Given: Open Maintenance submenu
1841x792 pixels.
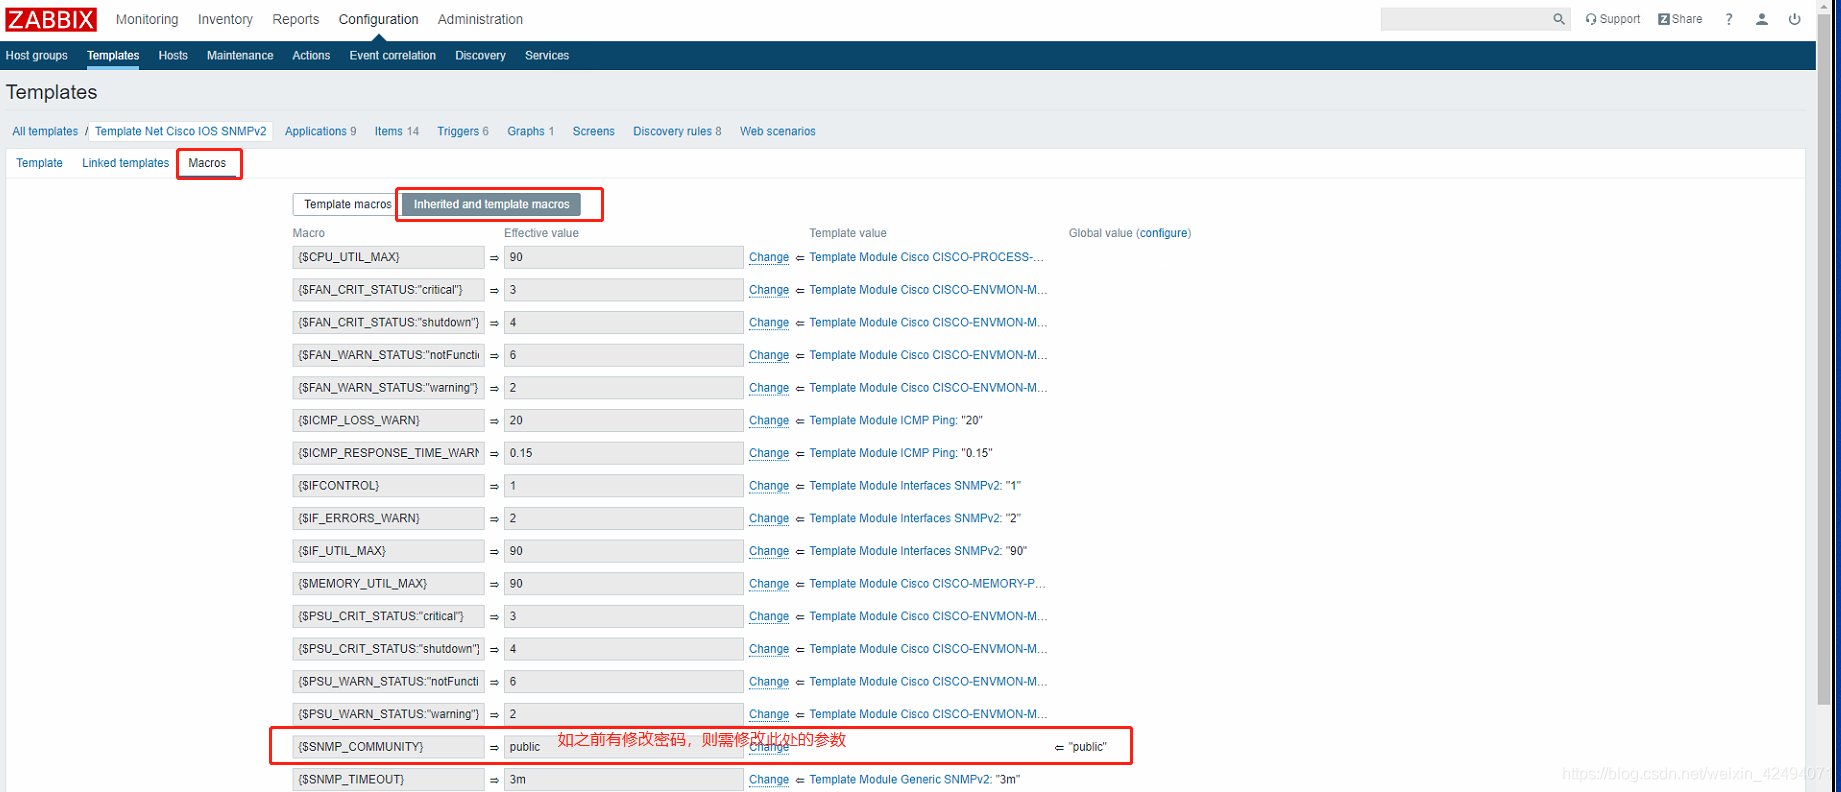Looking at the screenshot, I should [x=240, y=56].
